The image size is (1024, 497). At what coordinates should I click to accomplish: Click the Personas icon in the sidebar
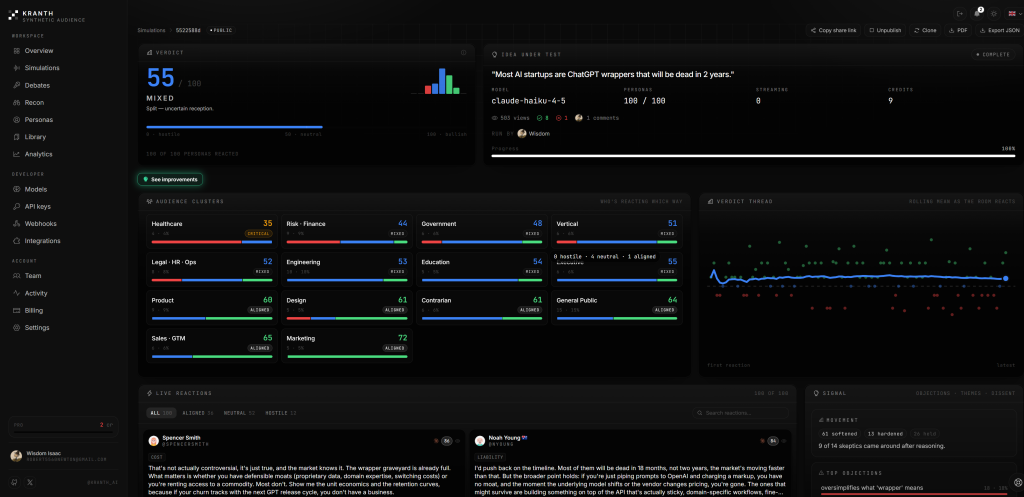coord(16,120)
